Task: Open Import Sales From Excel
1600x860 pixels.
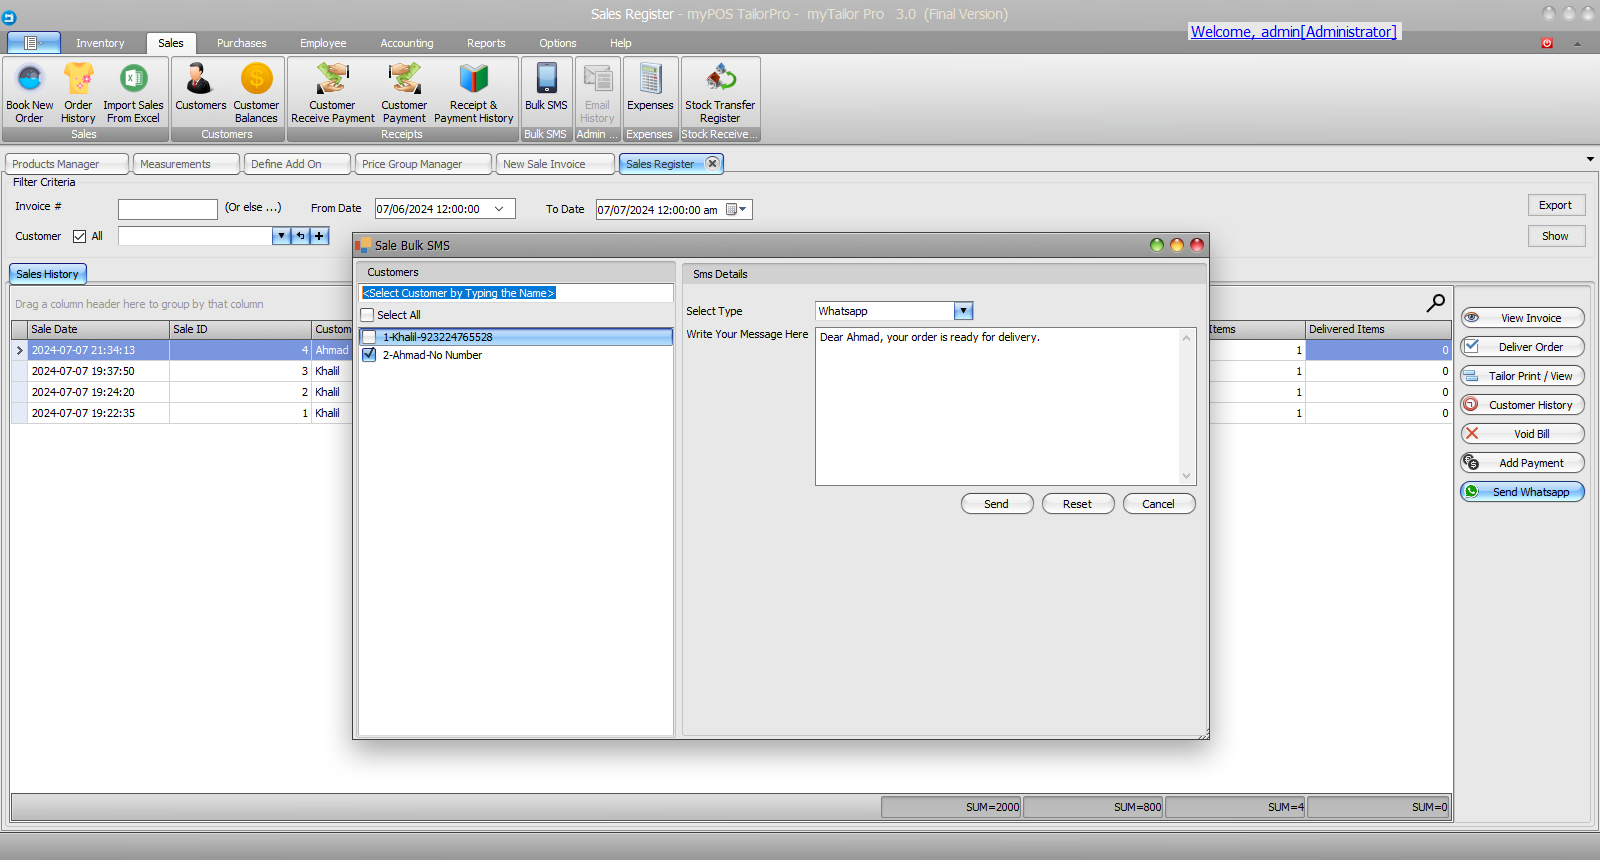Action: click(x=133, y=80)
